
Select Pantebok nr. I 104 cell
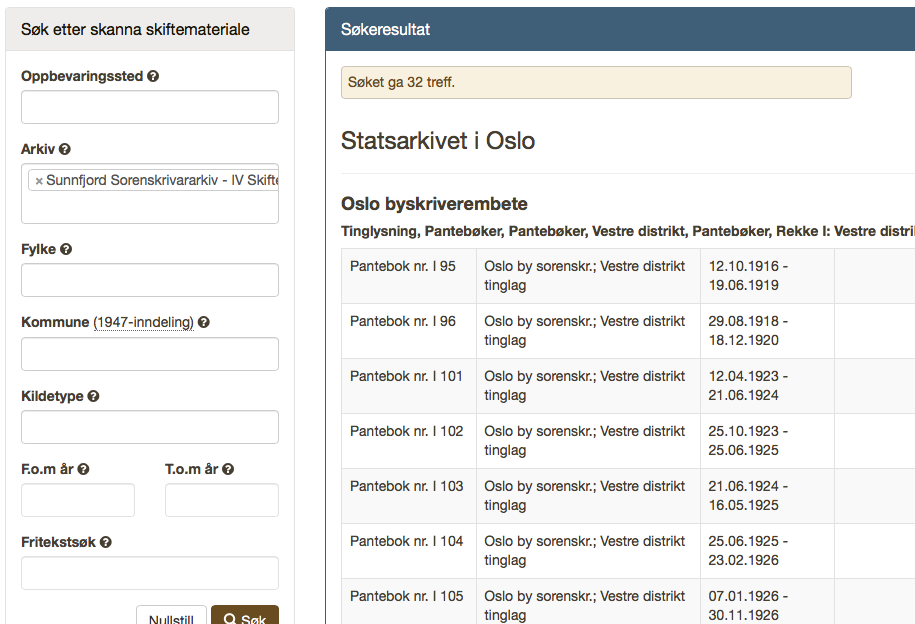coord(409,550)
